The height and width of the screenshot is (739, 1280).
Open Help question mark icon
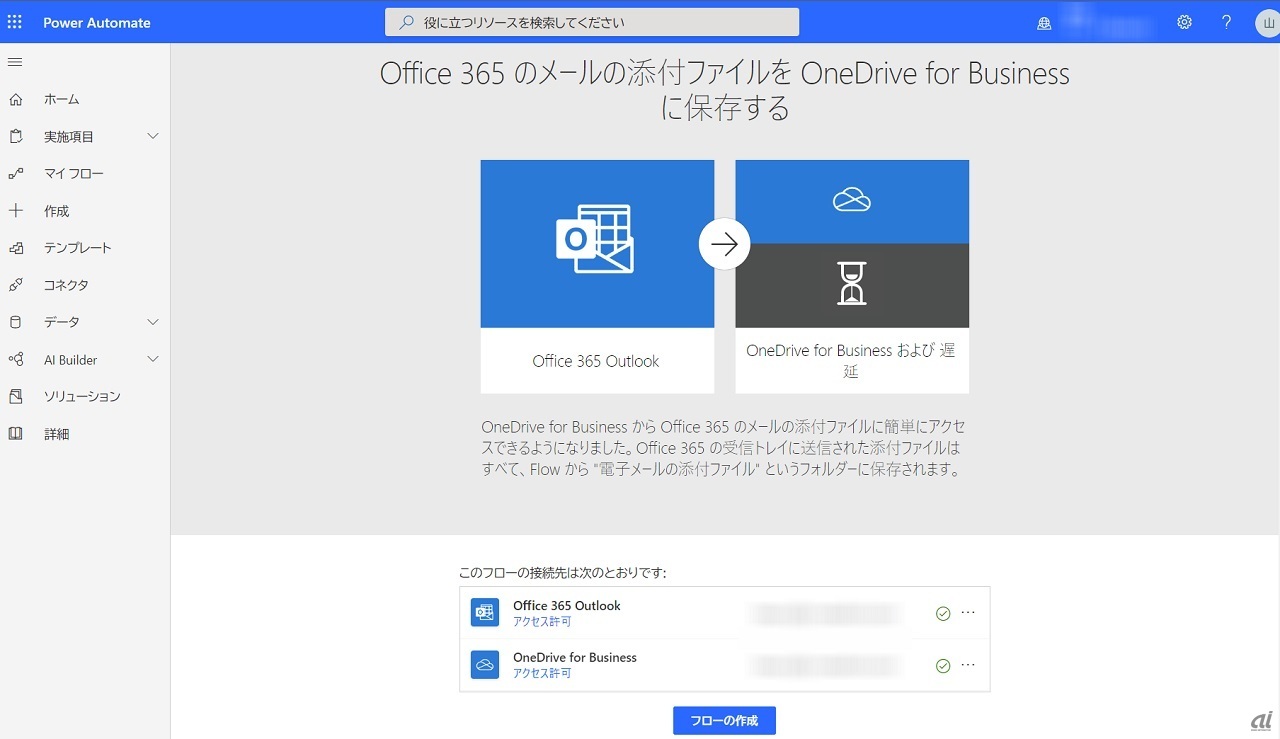coord(1227,22)
